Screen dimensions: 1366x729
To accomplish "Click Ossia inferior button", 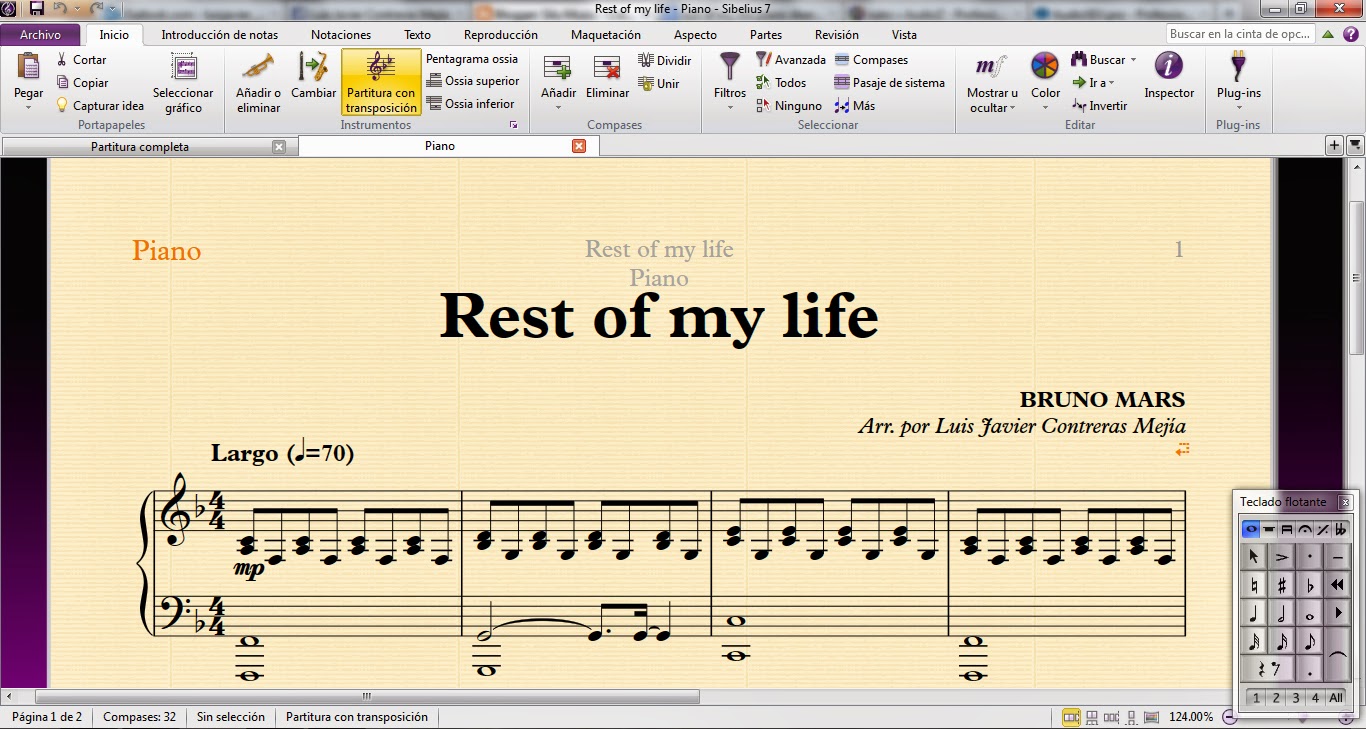I will (471, 104).
